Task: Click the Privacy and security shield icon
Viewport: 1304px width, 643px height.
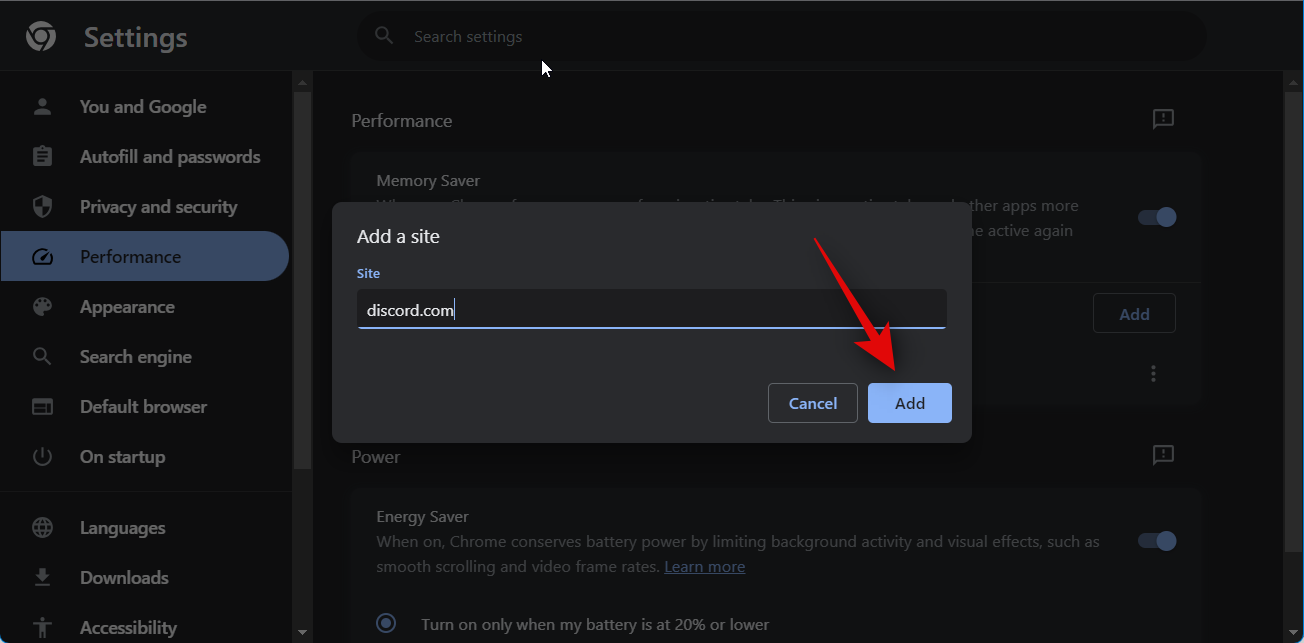Action: pos(42,207)
